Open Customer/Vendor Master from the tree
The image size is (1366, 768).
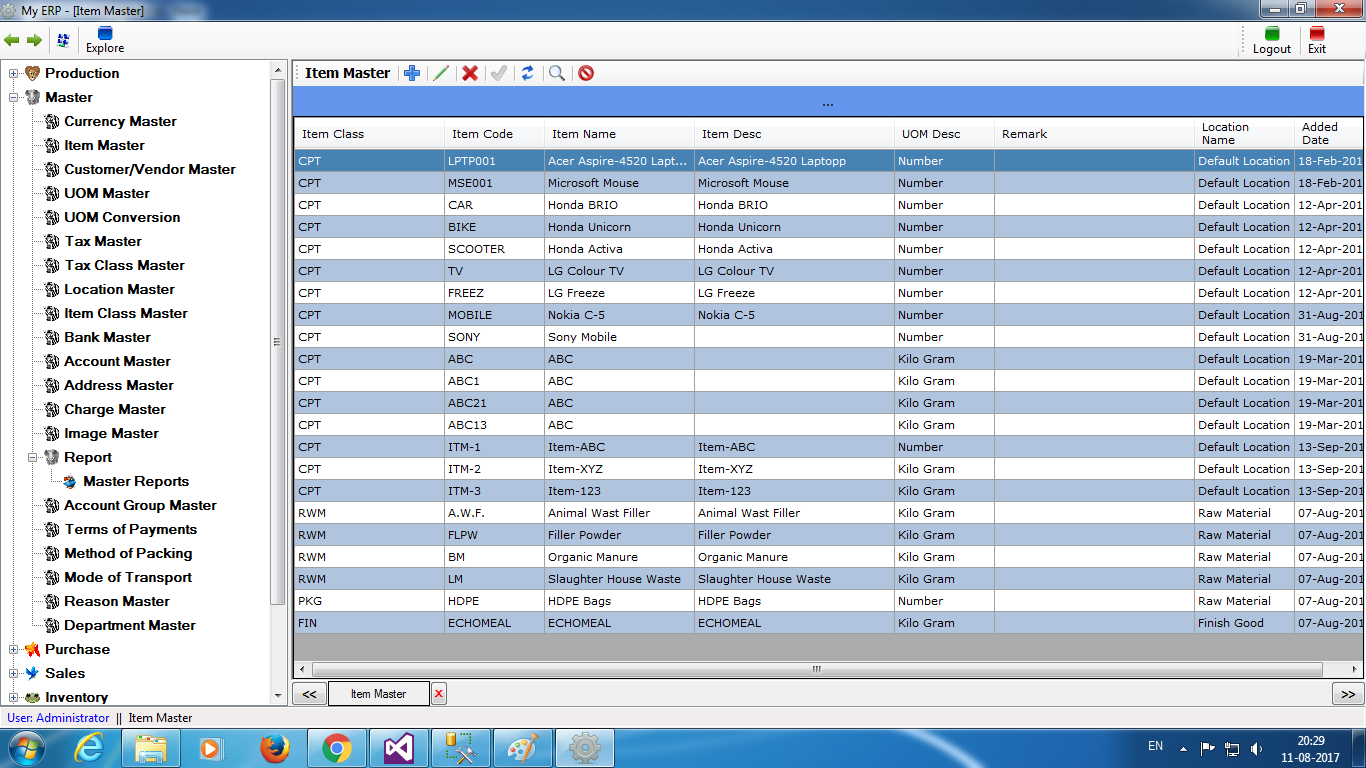coord(150,169)
